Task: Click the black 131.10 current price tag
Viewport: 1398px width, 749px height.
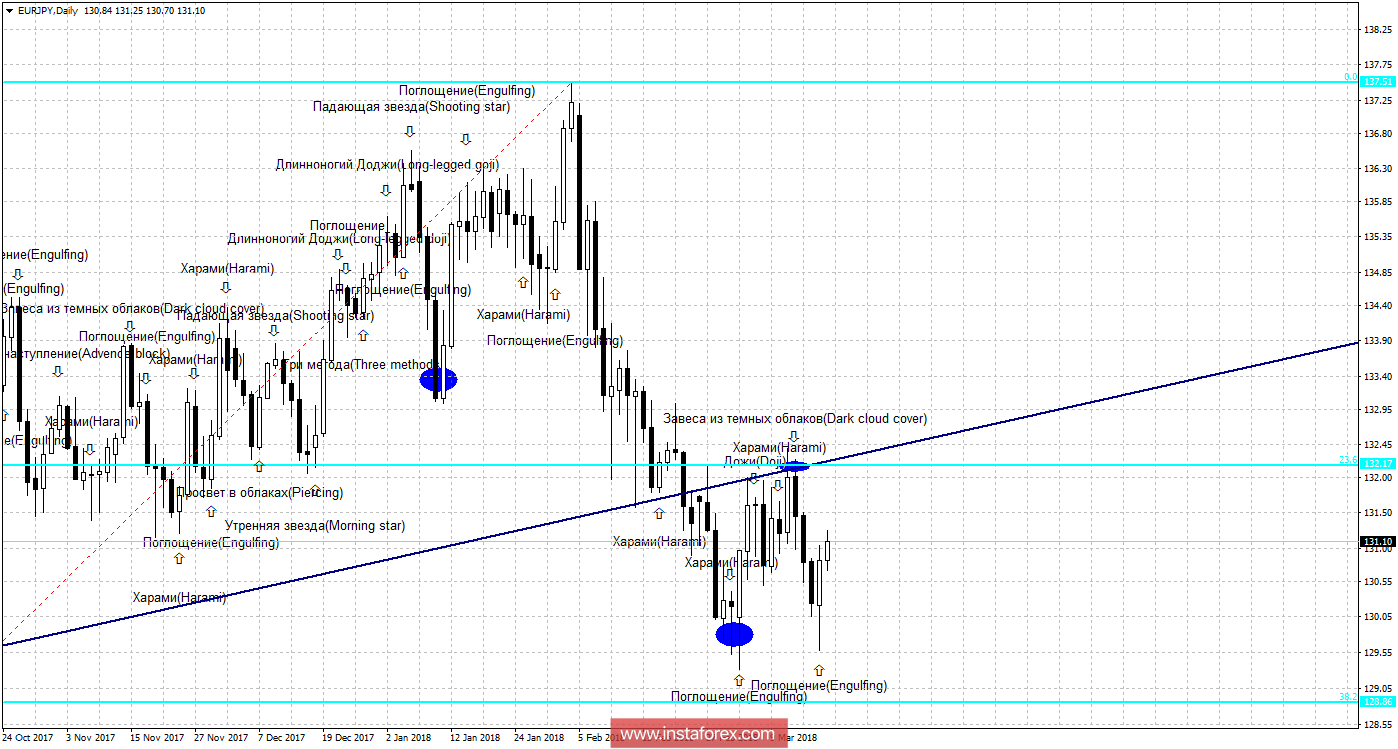Action: click(x=1379, y=542)
